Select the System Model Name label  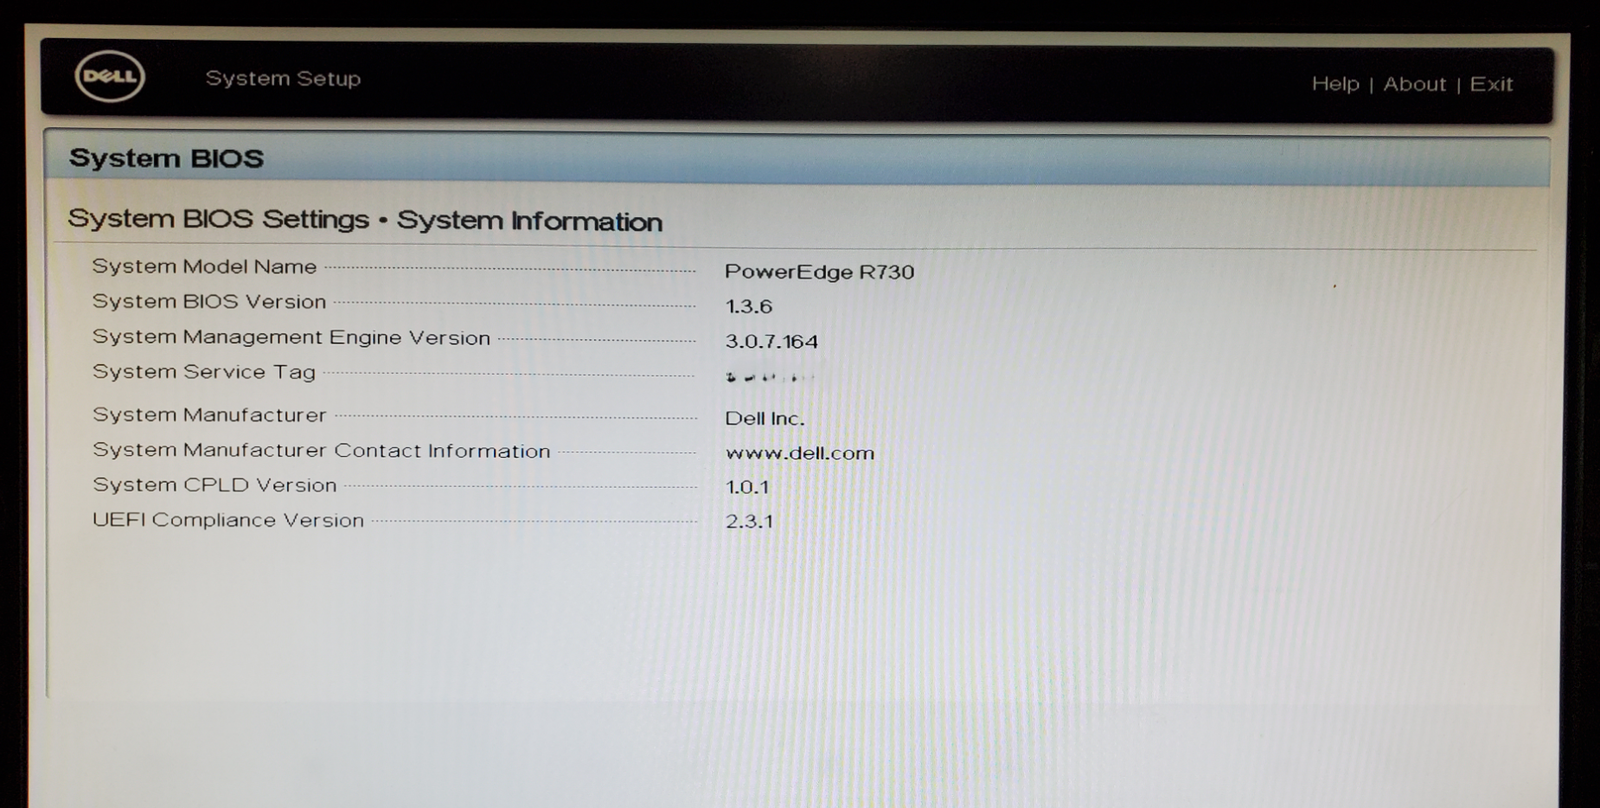204,266
